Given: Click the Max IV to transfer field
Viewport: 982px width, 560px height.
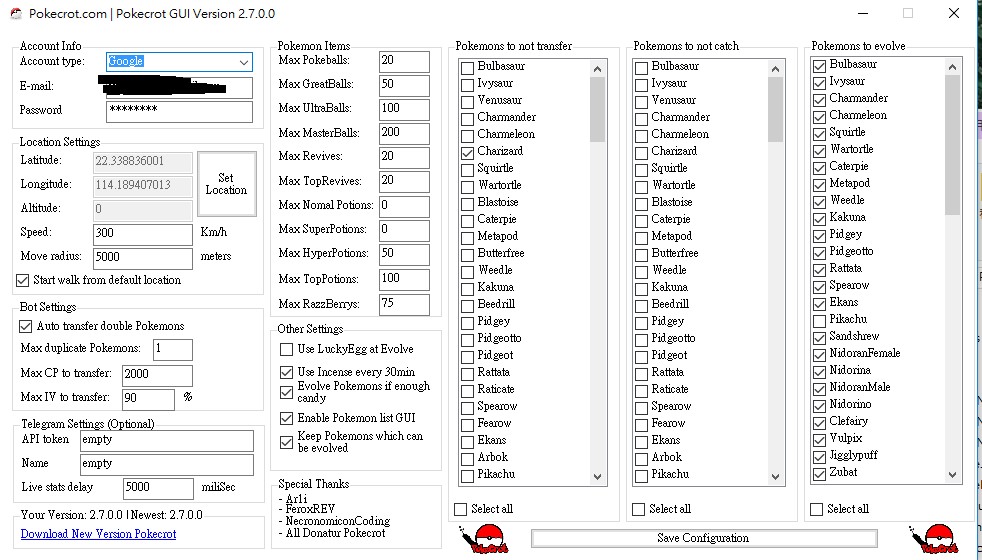Looking at the screenshot, I should (x=148, y=399).
